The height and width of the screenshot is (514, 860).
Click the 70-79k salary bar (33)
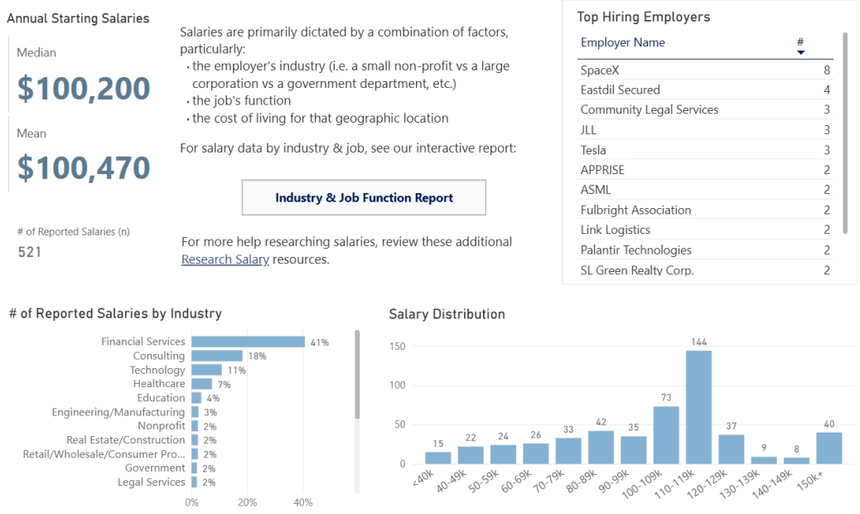click(568, 451)
